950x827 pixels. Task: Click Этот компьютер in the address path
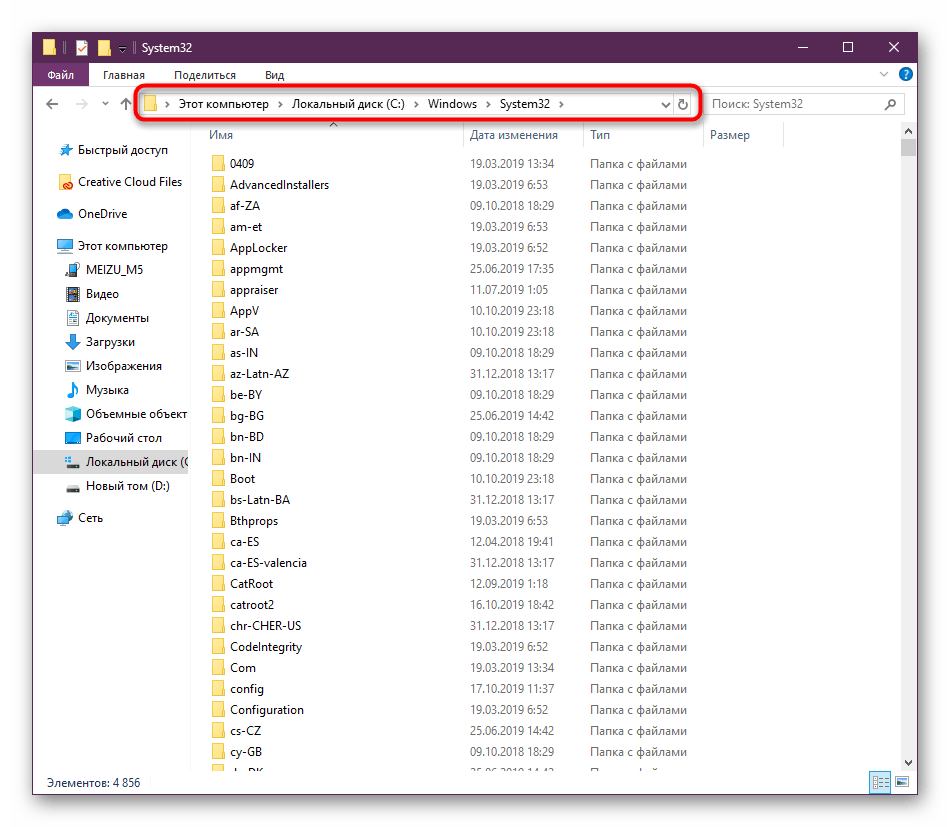point(224,104)
